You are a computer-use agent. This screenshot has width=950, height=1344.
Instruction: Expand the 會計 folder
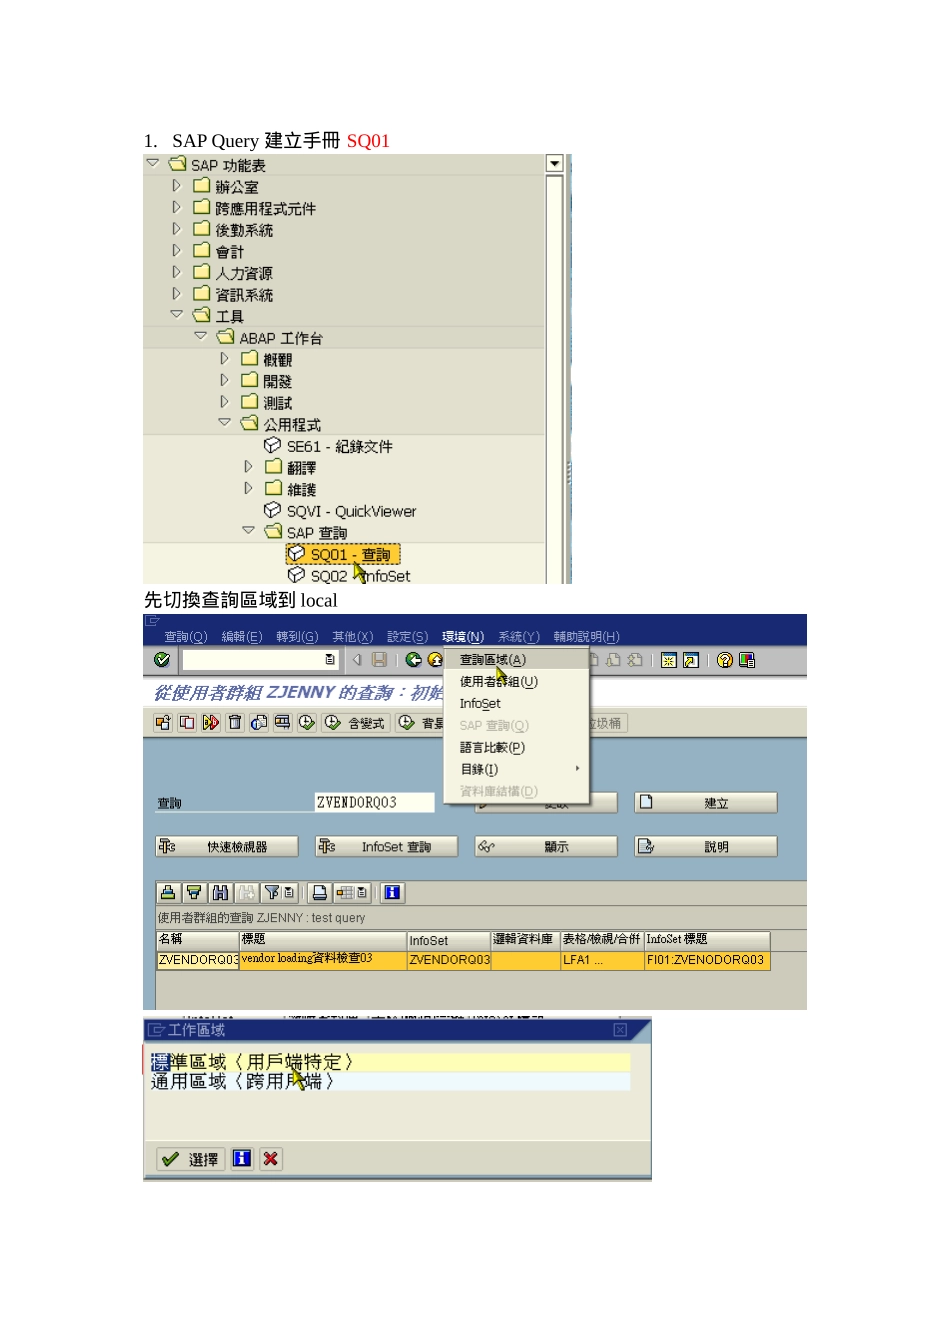177,251
